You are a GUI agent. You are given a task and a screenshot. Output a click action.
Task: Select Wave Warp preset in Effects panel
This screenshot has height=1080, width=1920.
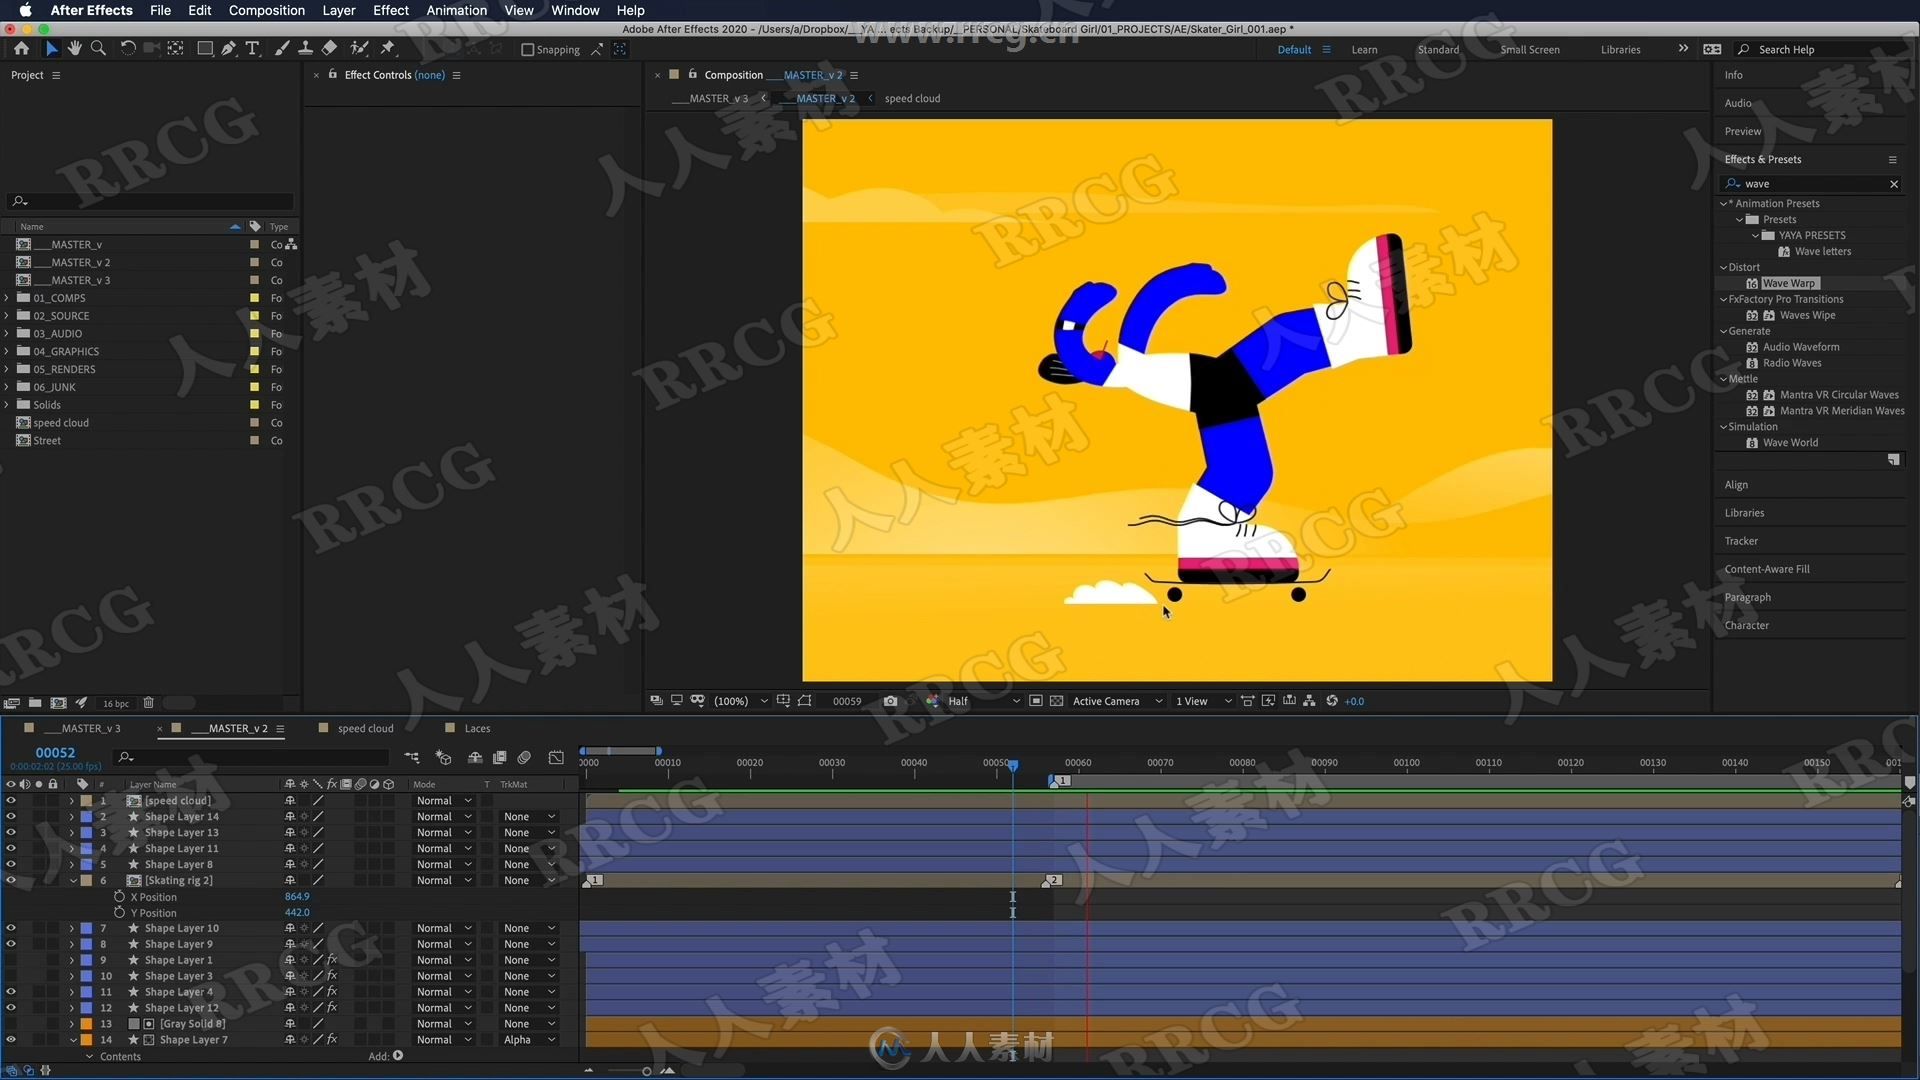(x=1789, y=282)
